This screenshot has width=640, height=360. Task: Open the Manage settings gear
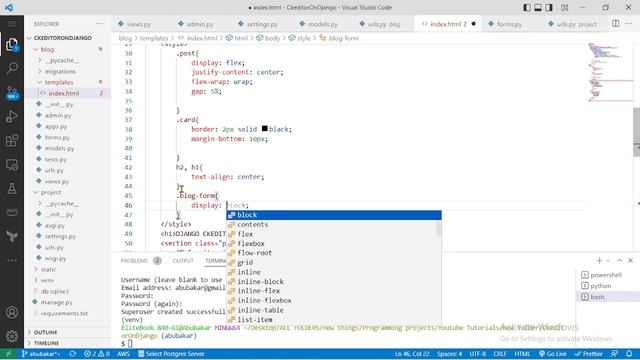[x=12, y=336]
